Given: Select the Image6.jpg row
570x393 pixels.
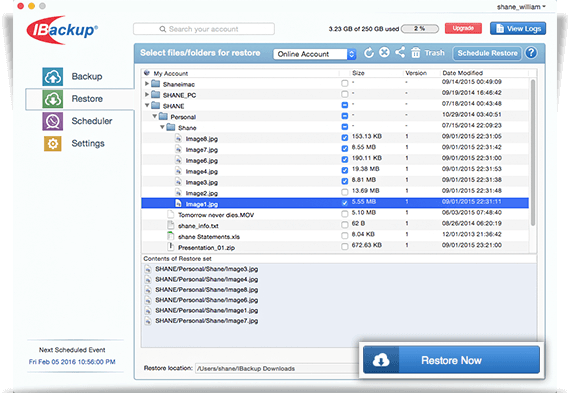Looking at the screenshot, I should click(335, 160).
